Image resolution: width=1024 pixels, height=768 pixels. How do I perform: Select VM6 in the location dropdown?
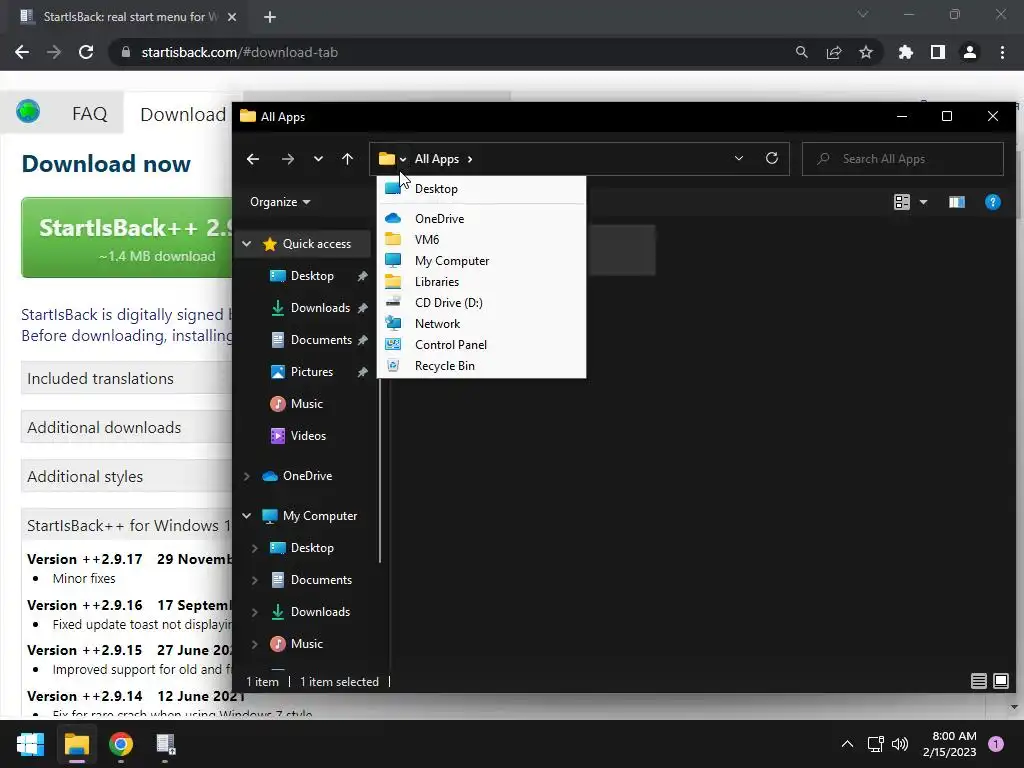[481, 240]
